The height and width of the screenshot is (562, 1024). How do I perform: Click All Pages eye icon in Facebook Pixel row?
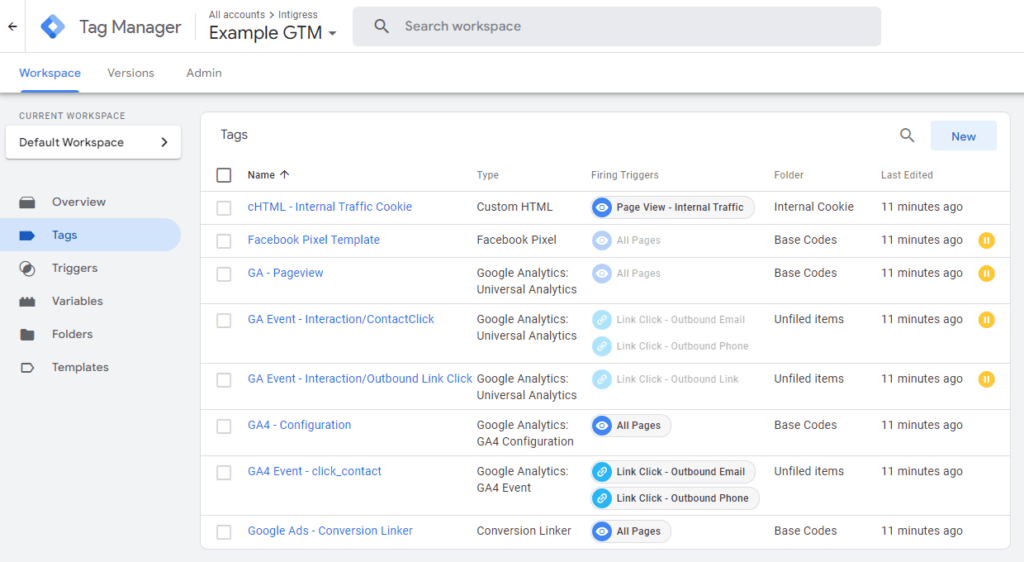(x=601, y=240)
